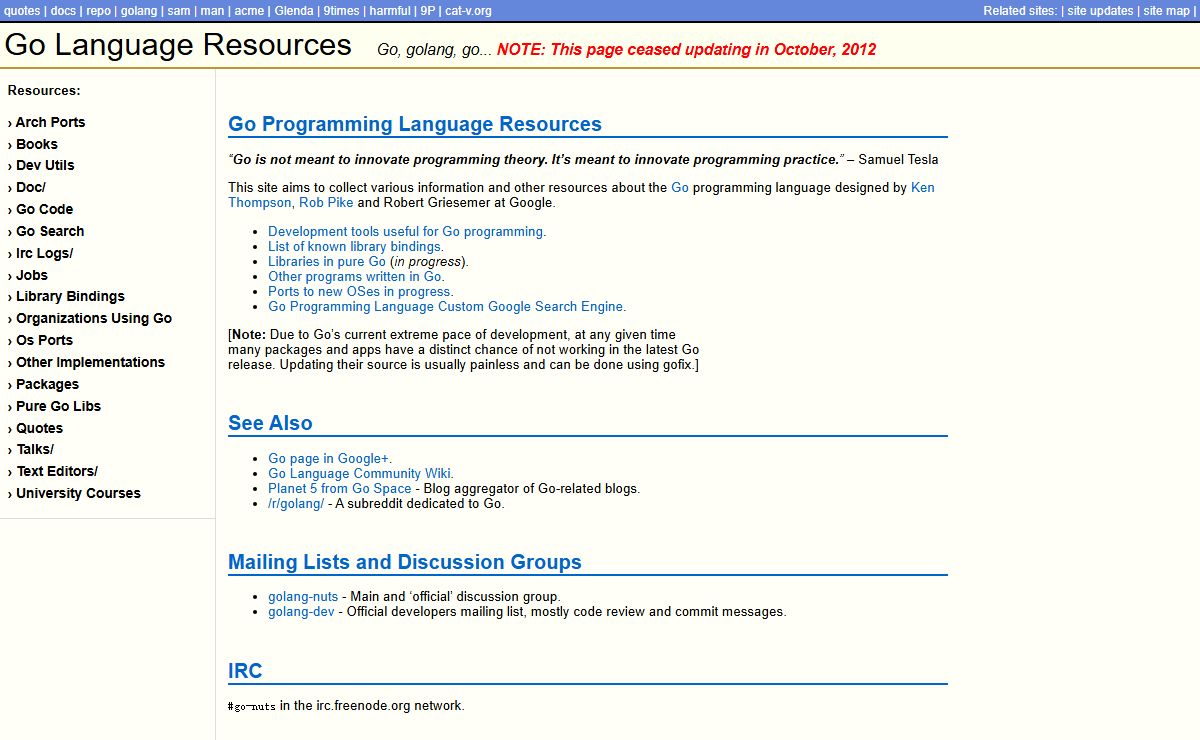Select Packages in sidebar
1200x740 pixels.
tap(47, 384)
